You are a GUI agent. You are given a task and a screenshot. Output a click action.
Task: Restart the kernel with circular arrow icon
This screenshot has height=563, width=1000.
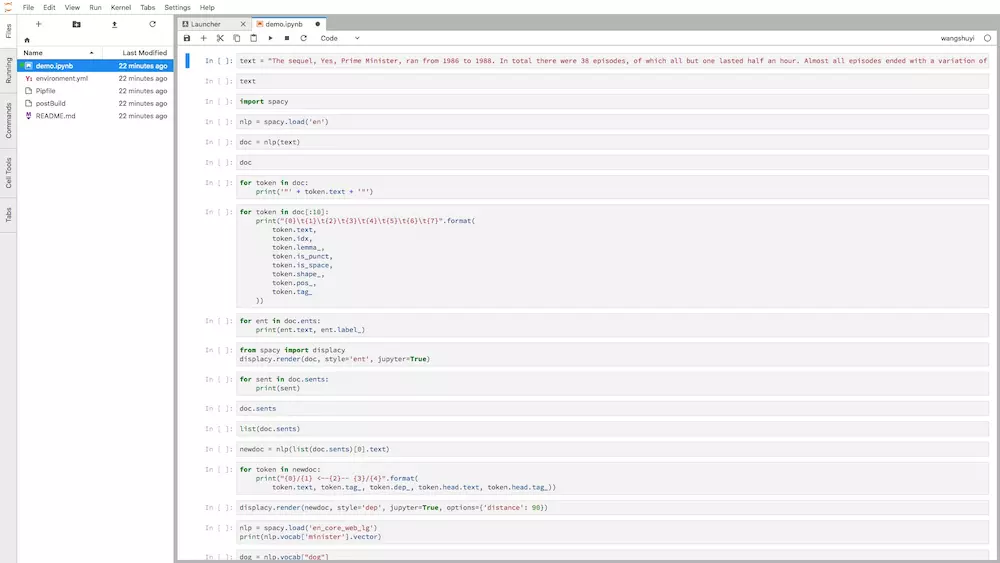pos(304,38)
